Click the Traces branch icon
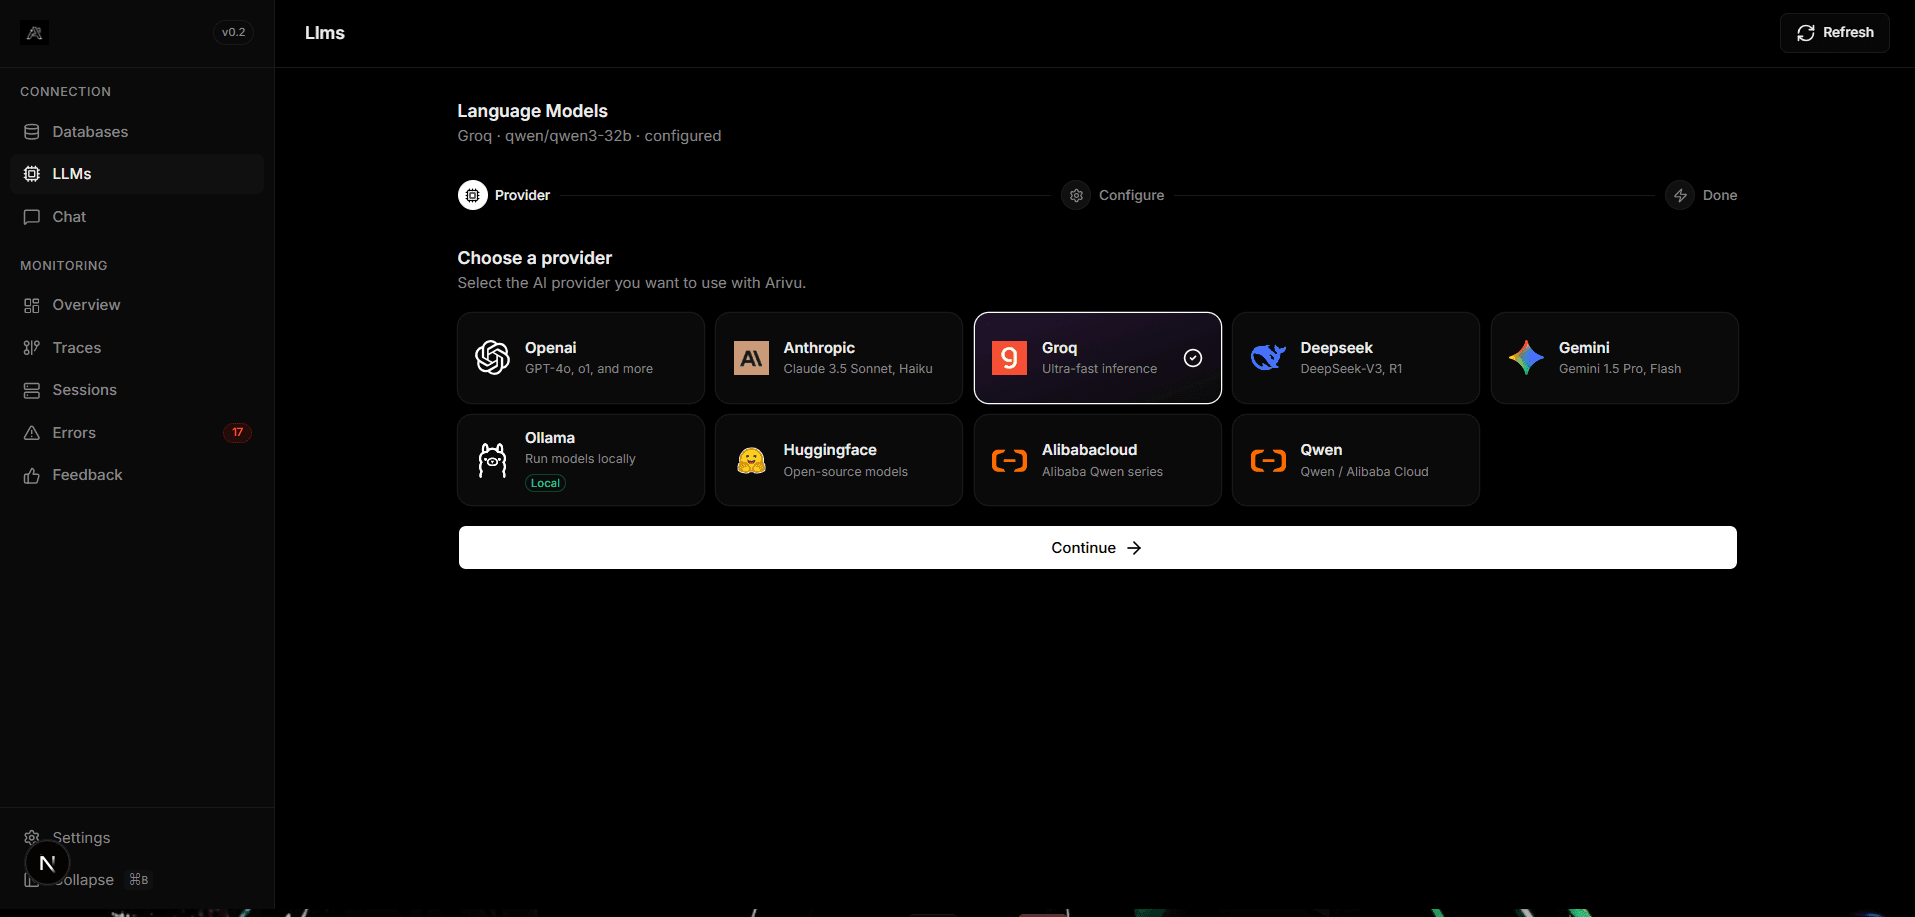Viewport: 1915px width, 917px height. pyautogui.click(x=32, y=348)
